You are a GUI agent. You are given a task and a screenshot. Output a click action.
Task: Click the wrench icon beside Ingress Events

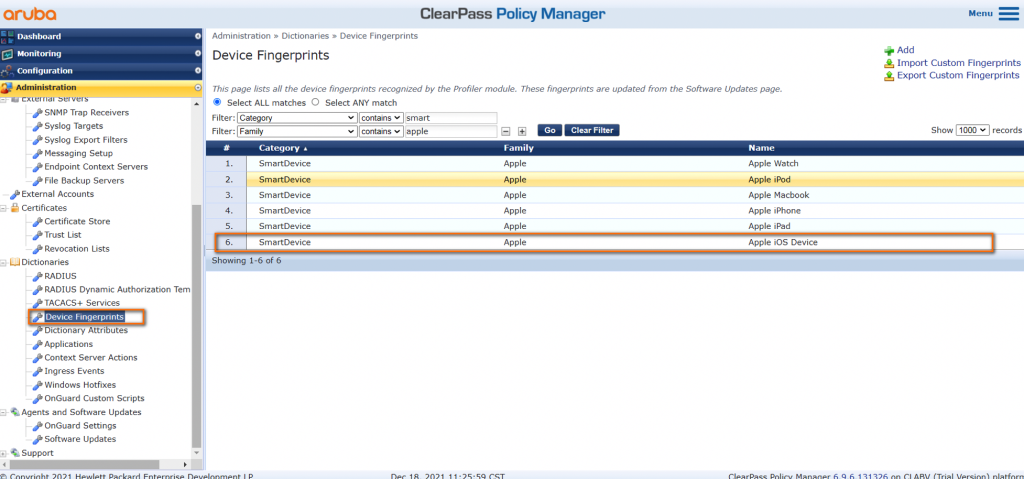[x=38, y=371]
